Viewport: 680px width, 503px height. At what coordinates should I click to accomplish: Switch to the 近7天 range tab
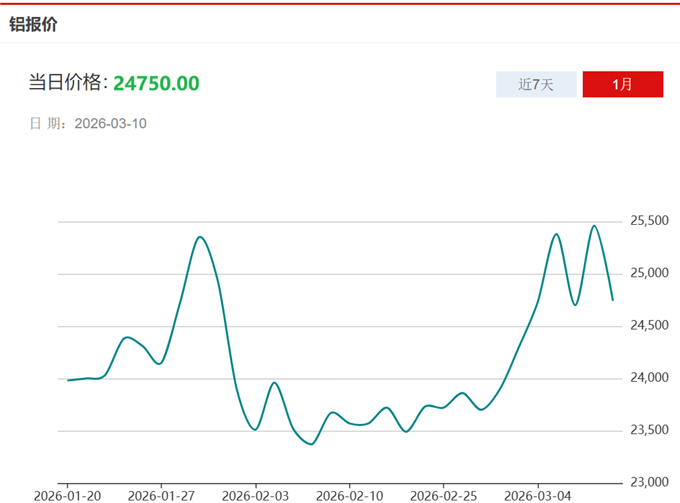(x=535, y=85)
